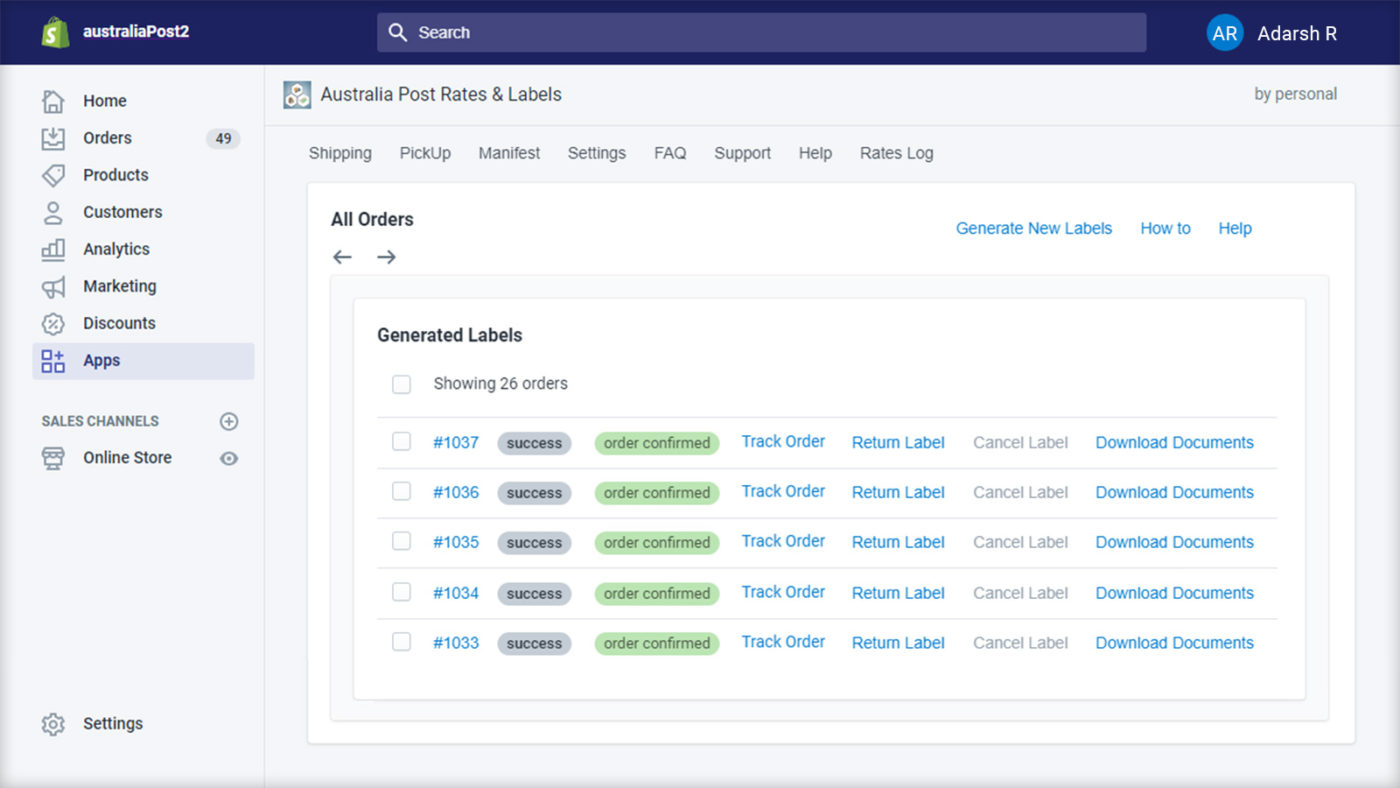Click Help link beside How to
This screenshot has height=788, width=1400.
point(1235,228)
